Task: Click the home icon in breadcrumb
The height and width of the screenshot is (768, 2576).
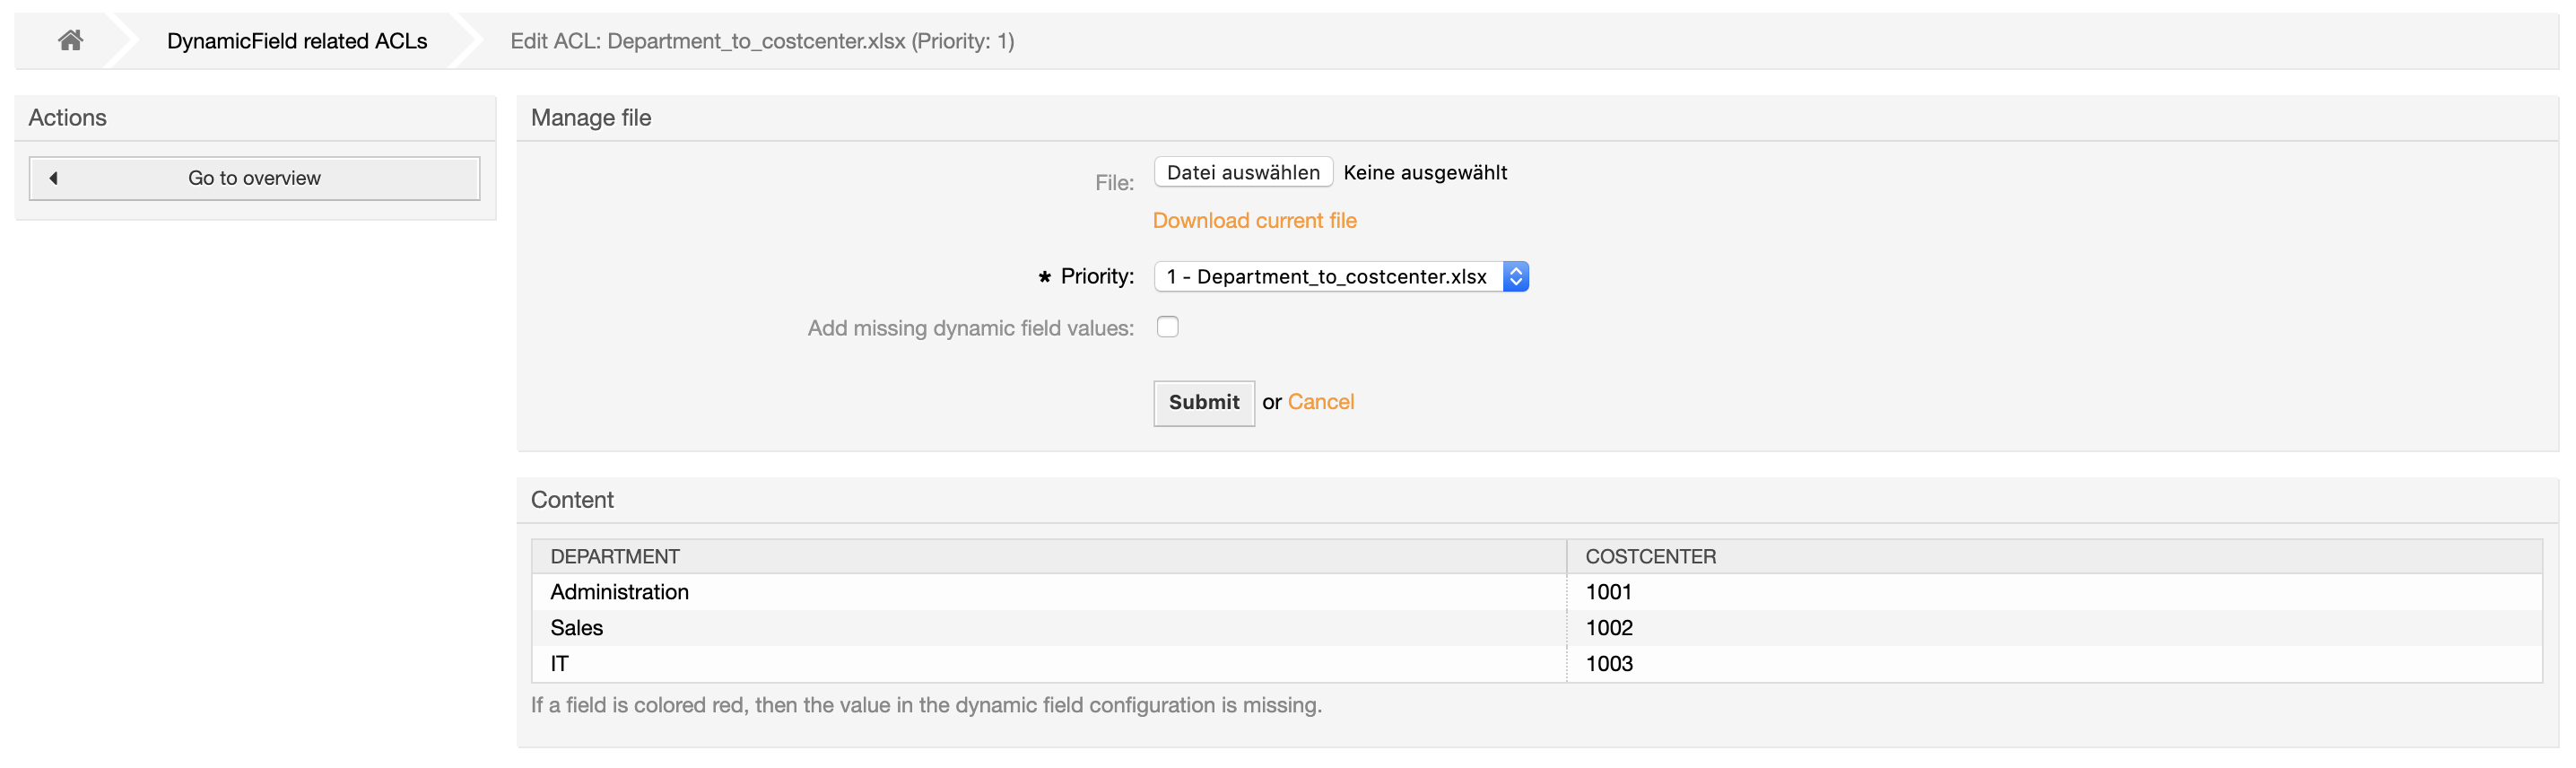Action: pyautogui.click(x=70, y=41)
